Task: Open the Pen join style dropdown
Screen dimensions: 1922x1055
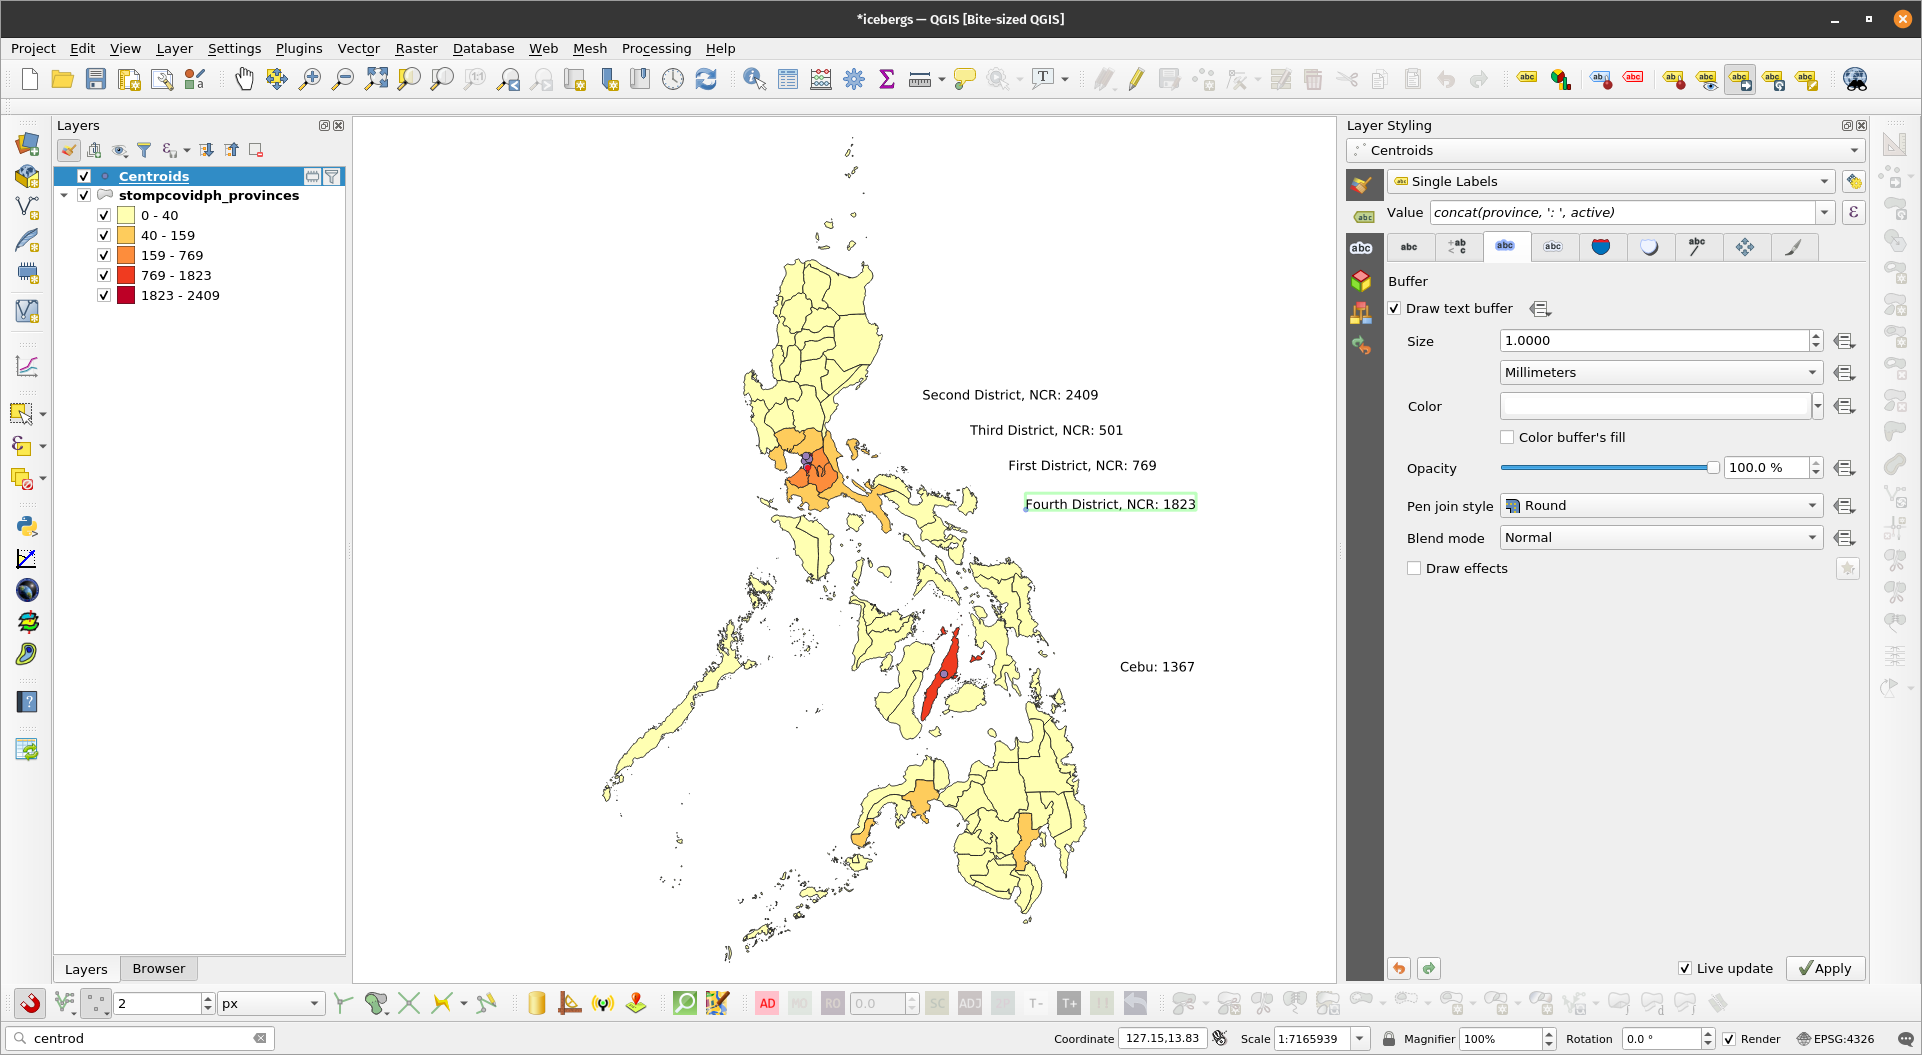Action: pyautogui.click(x=1660, y=506)
